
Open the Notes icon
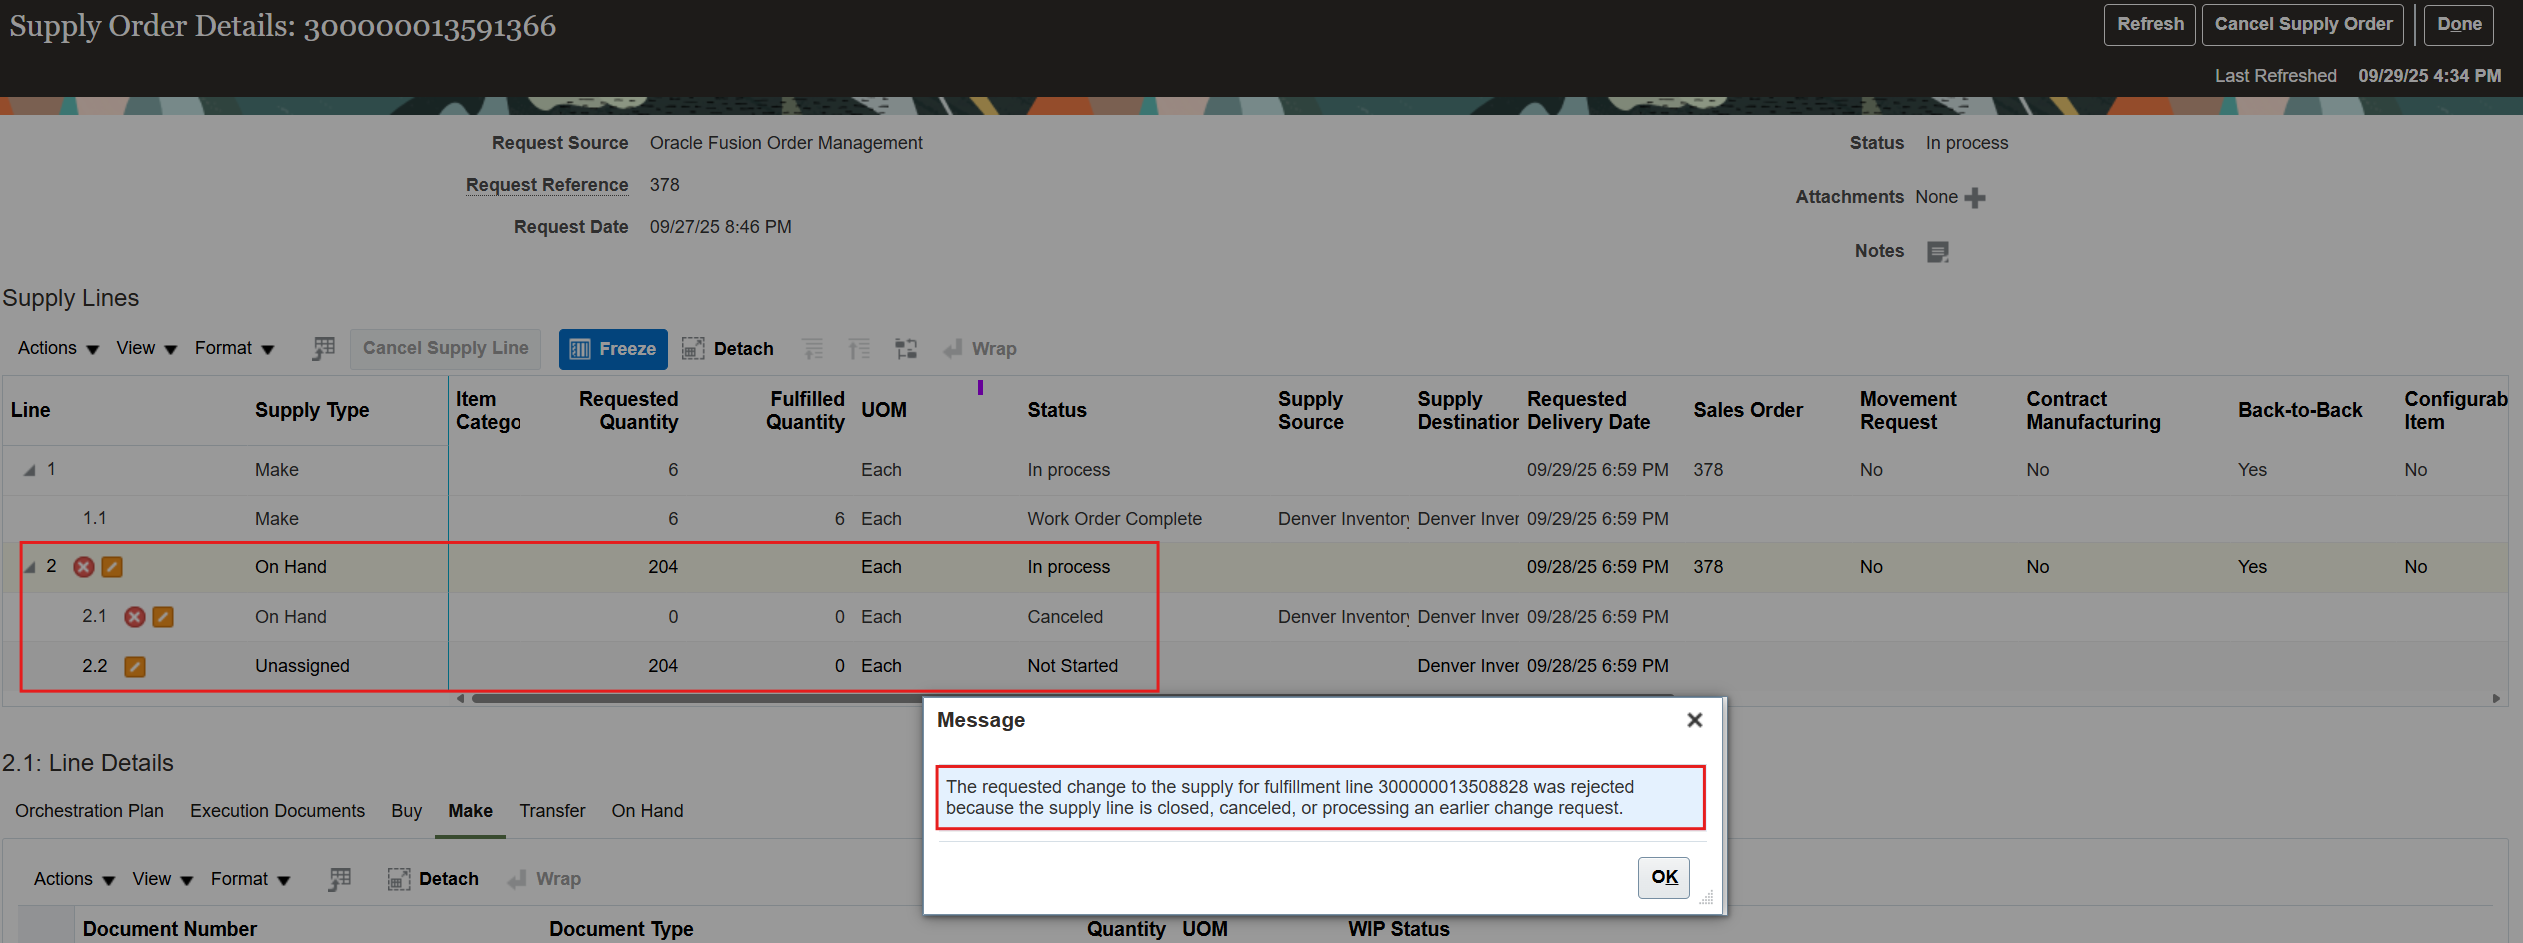click(x=1938, y=252)
